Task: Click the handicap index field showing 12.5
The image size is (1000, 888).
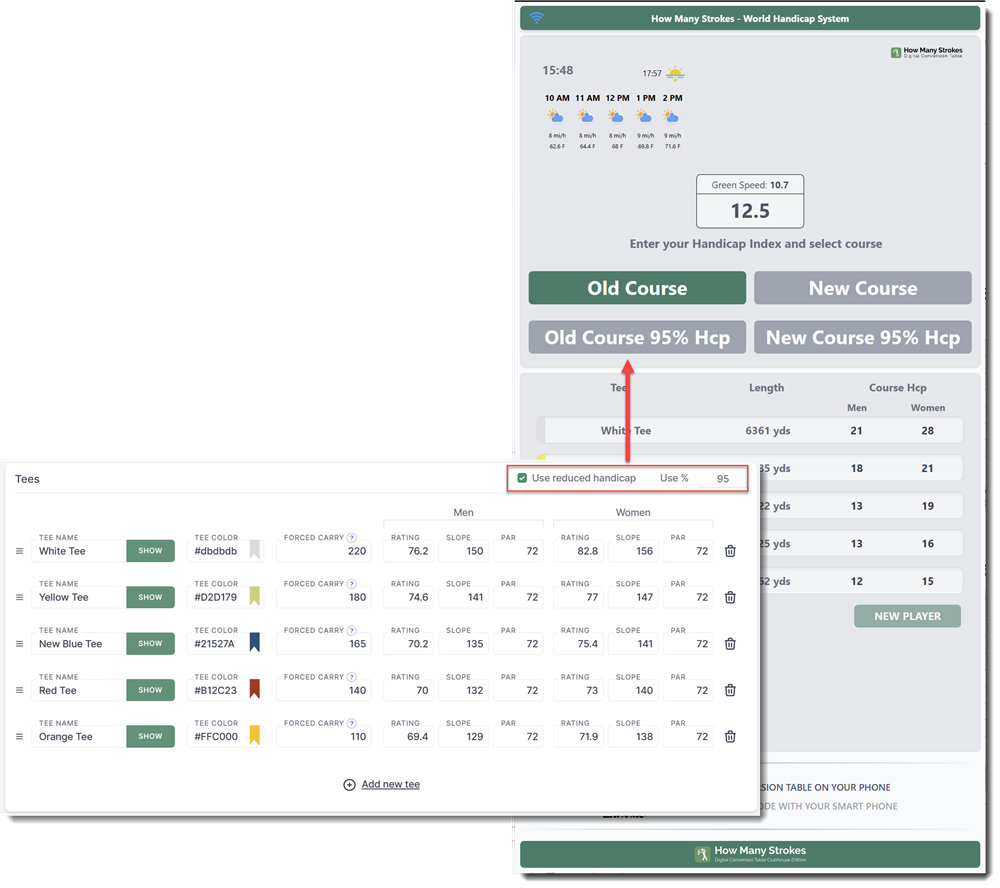Action: click(x=750, y=211)
